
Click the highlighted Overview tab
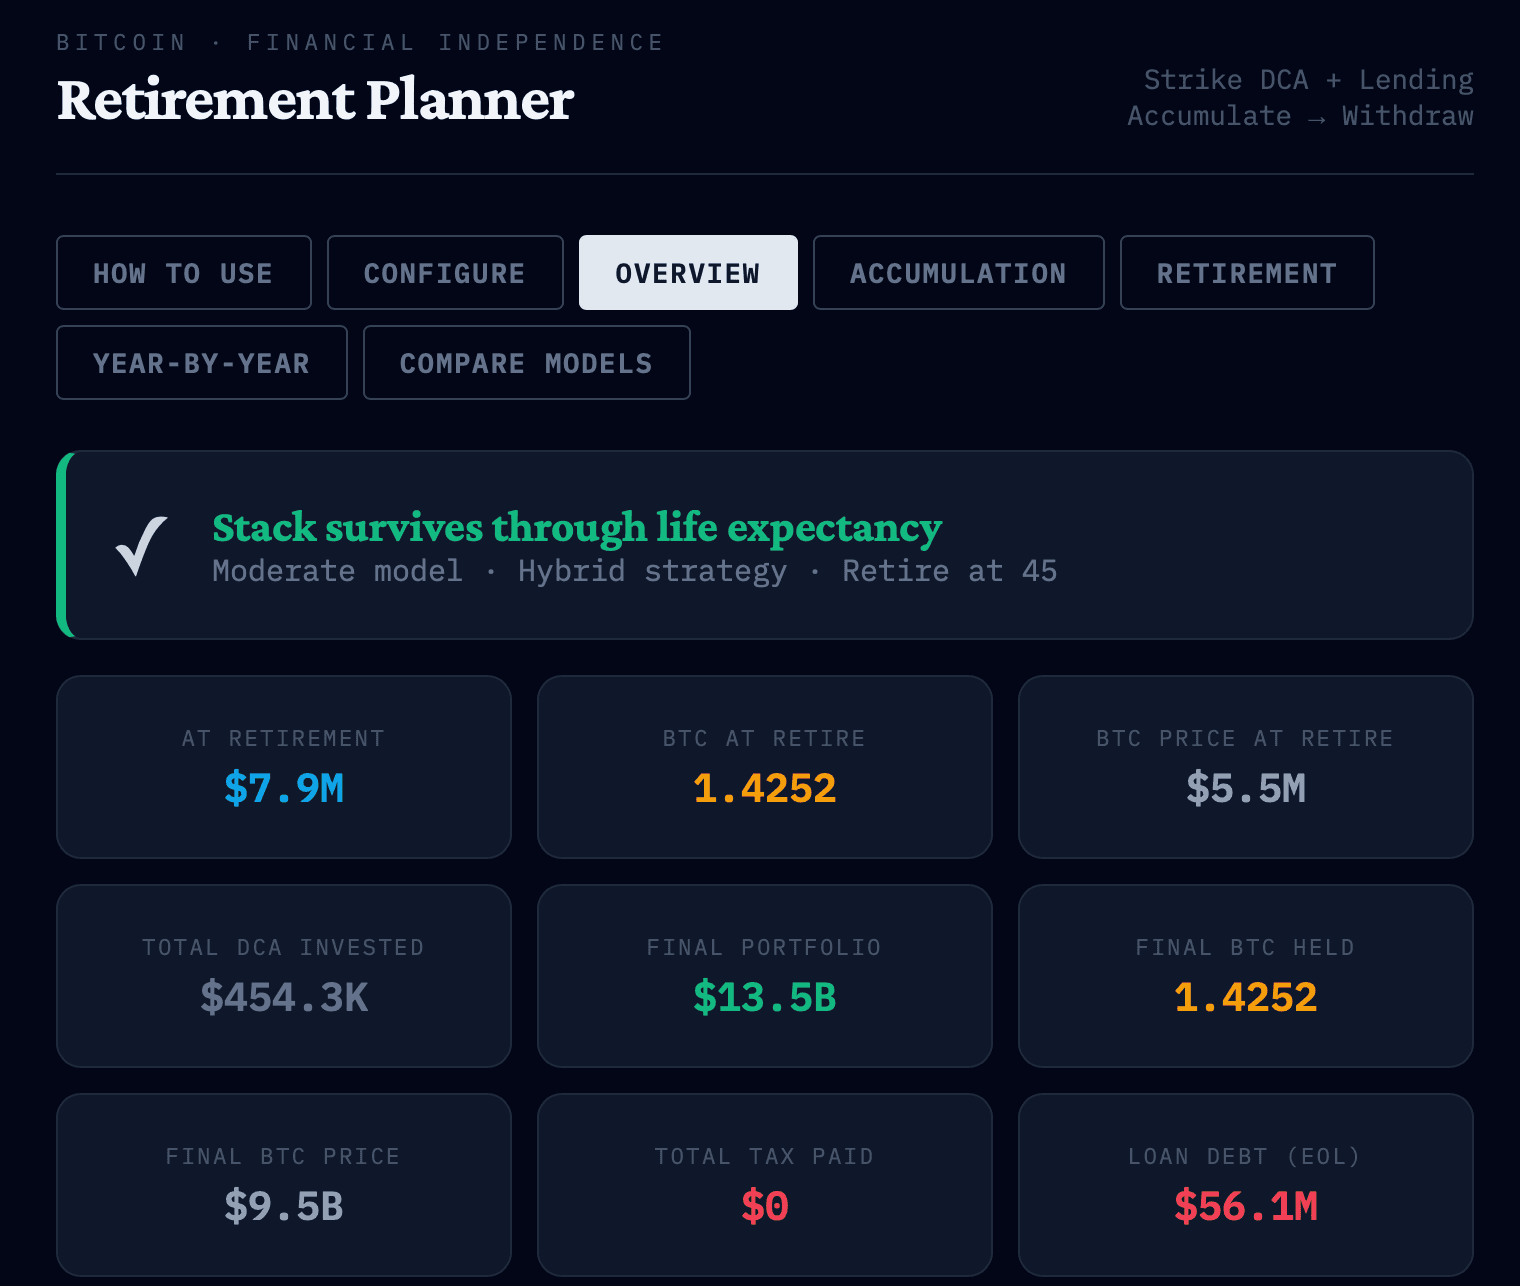click(x=687, y=272)
